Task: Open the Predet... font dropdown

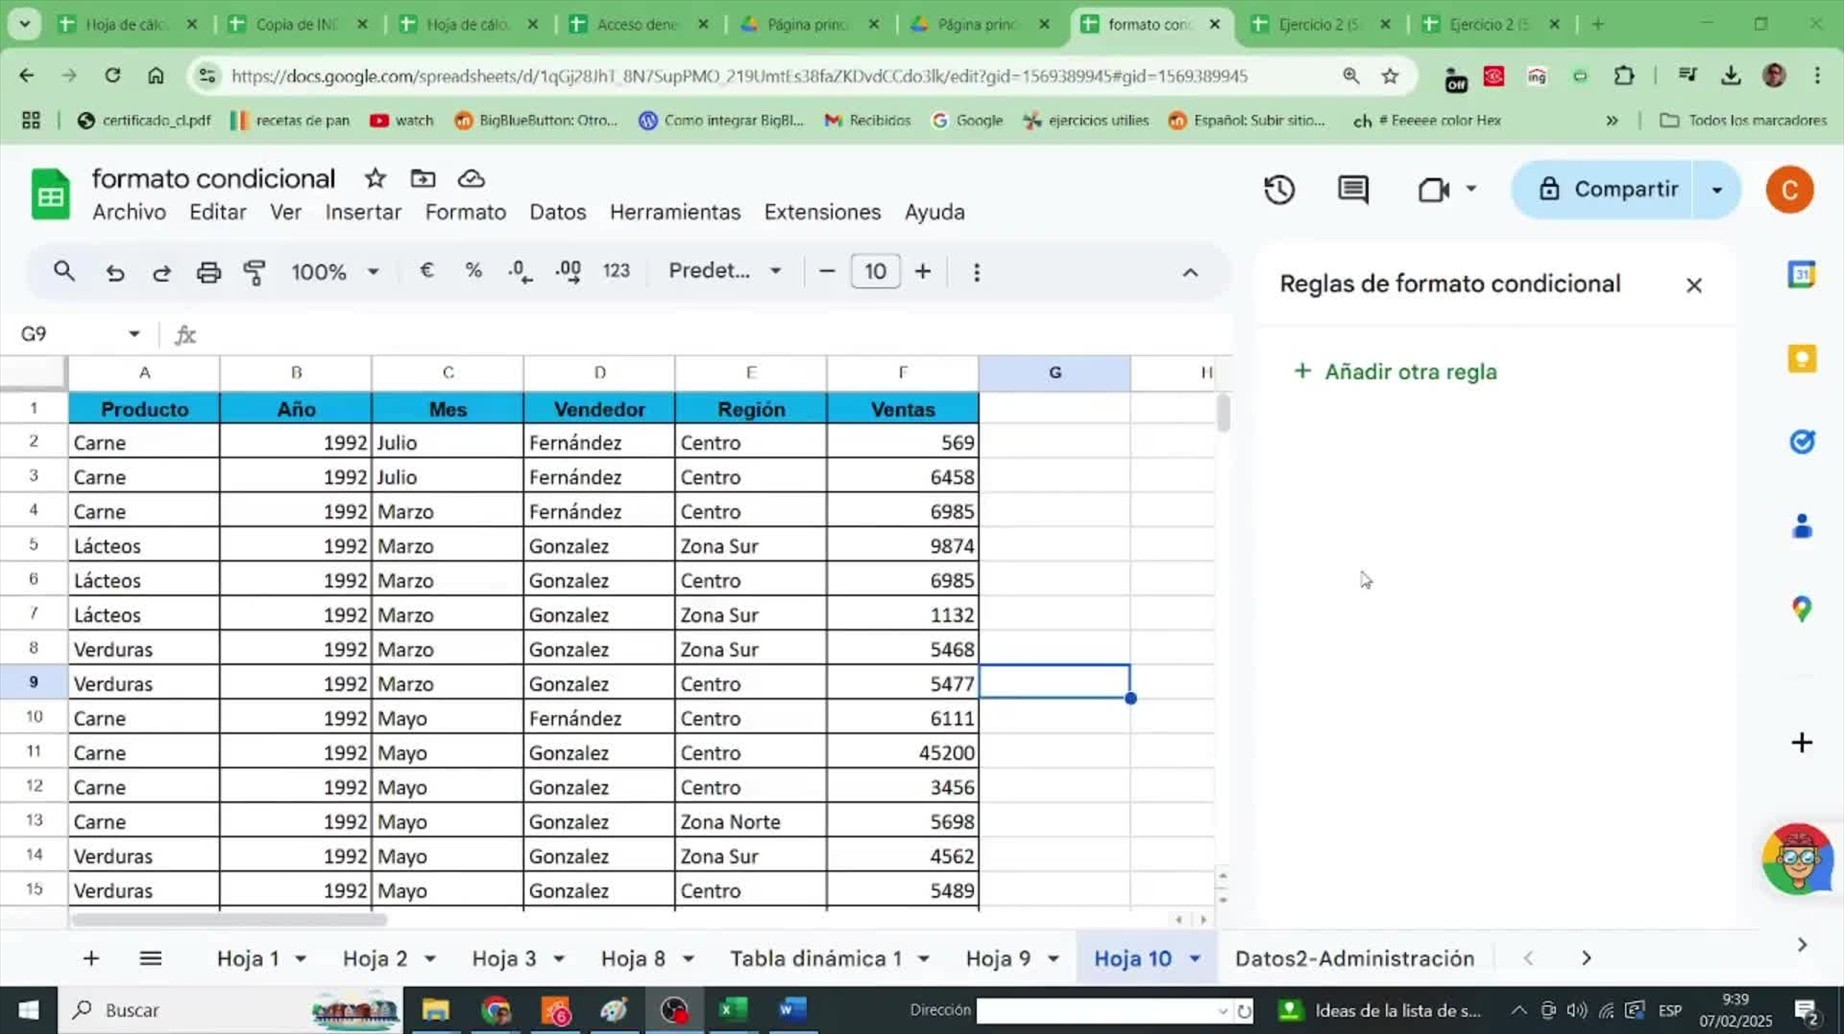Action: tap(725, 271)
